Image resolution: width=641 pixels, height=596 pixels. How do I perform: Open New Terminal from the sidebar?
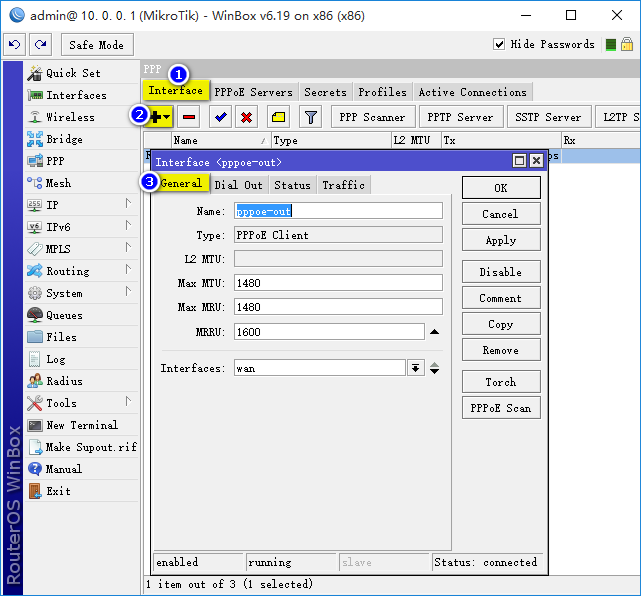81,425
